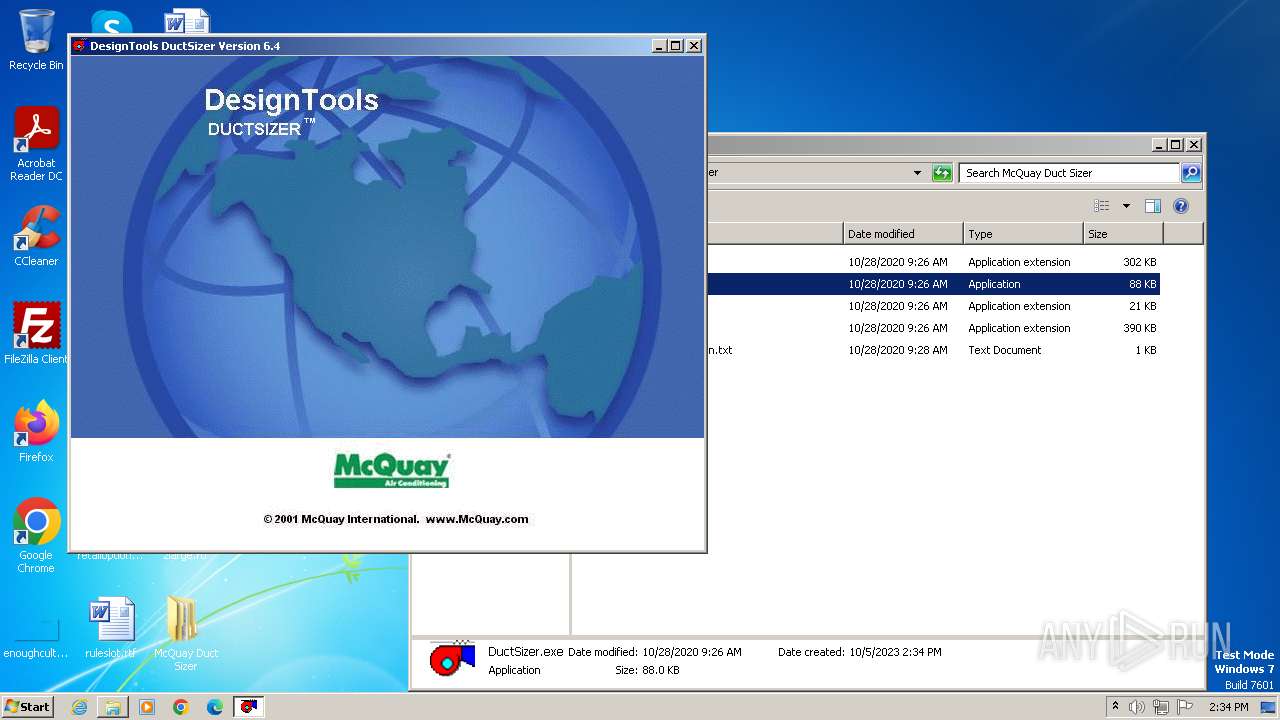Open the network tray icon
Image resolution: width=1280 pixels, height=720 pixels.
coord(1161,707)
